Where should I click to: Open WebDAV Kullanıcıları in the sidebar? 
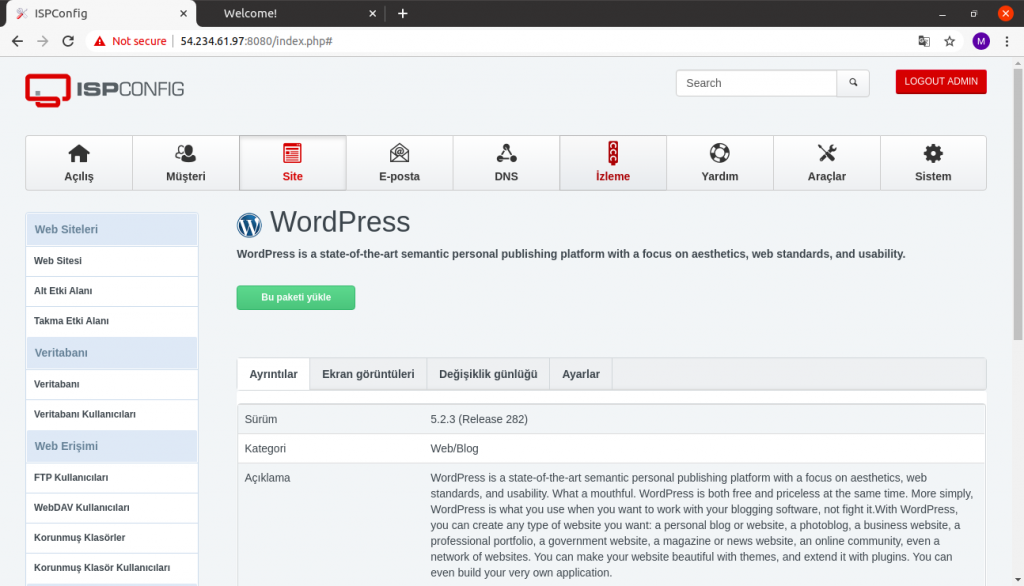click(112, 508)
